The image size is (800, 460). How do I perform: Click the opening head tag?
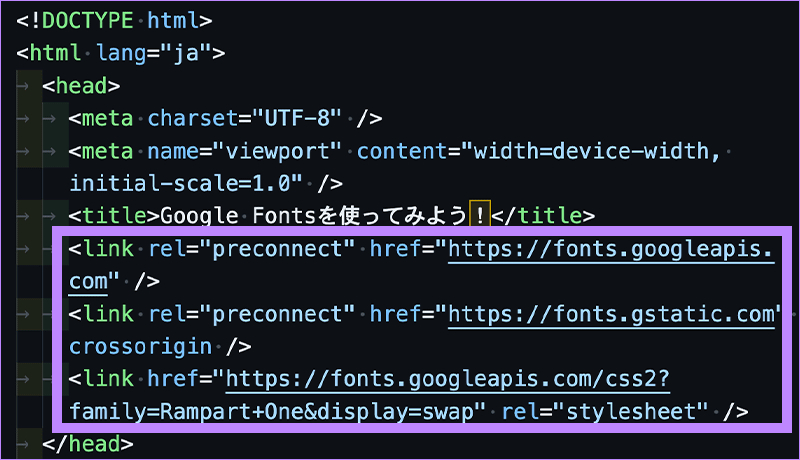[x=82, y=86]
